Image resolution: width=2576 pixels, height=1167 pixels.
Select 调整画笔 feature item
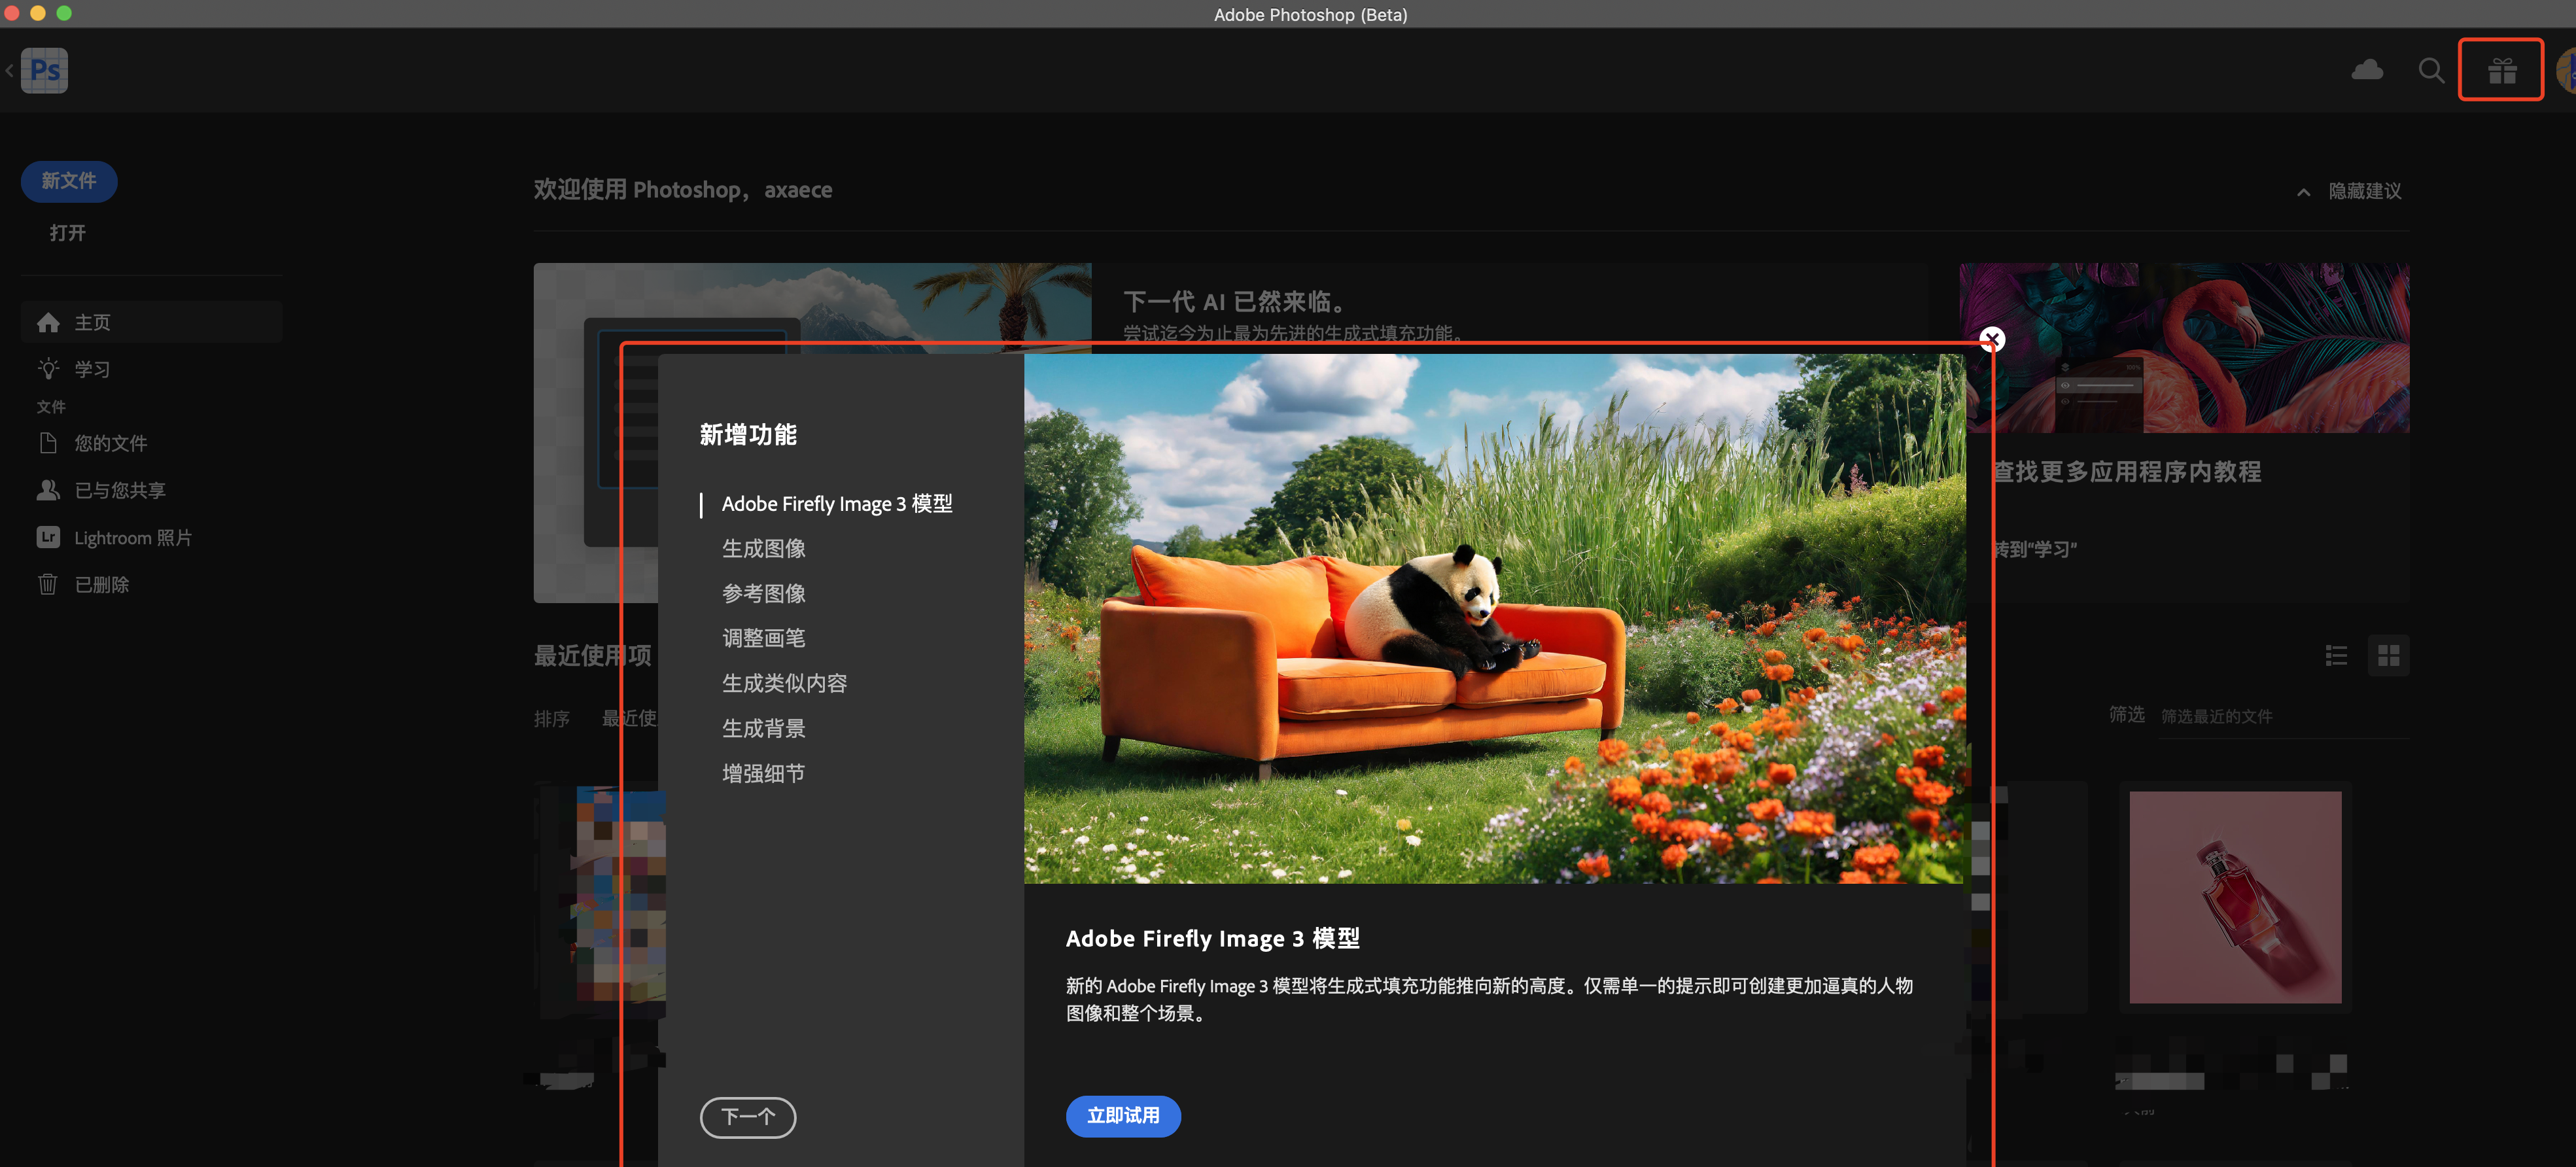tap(764, 638)
